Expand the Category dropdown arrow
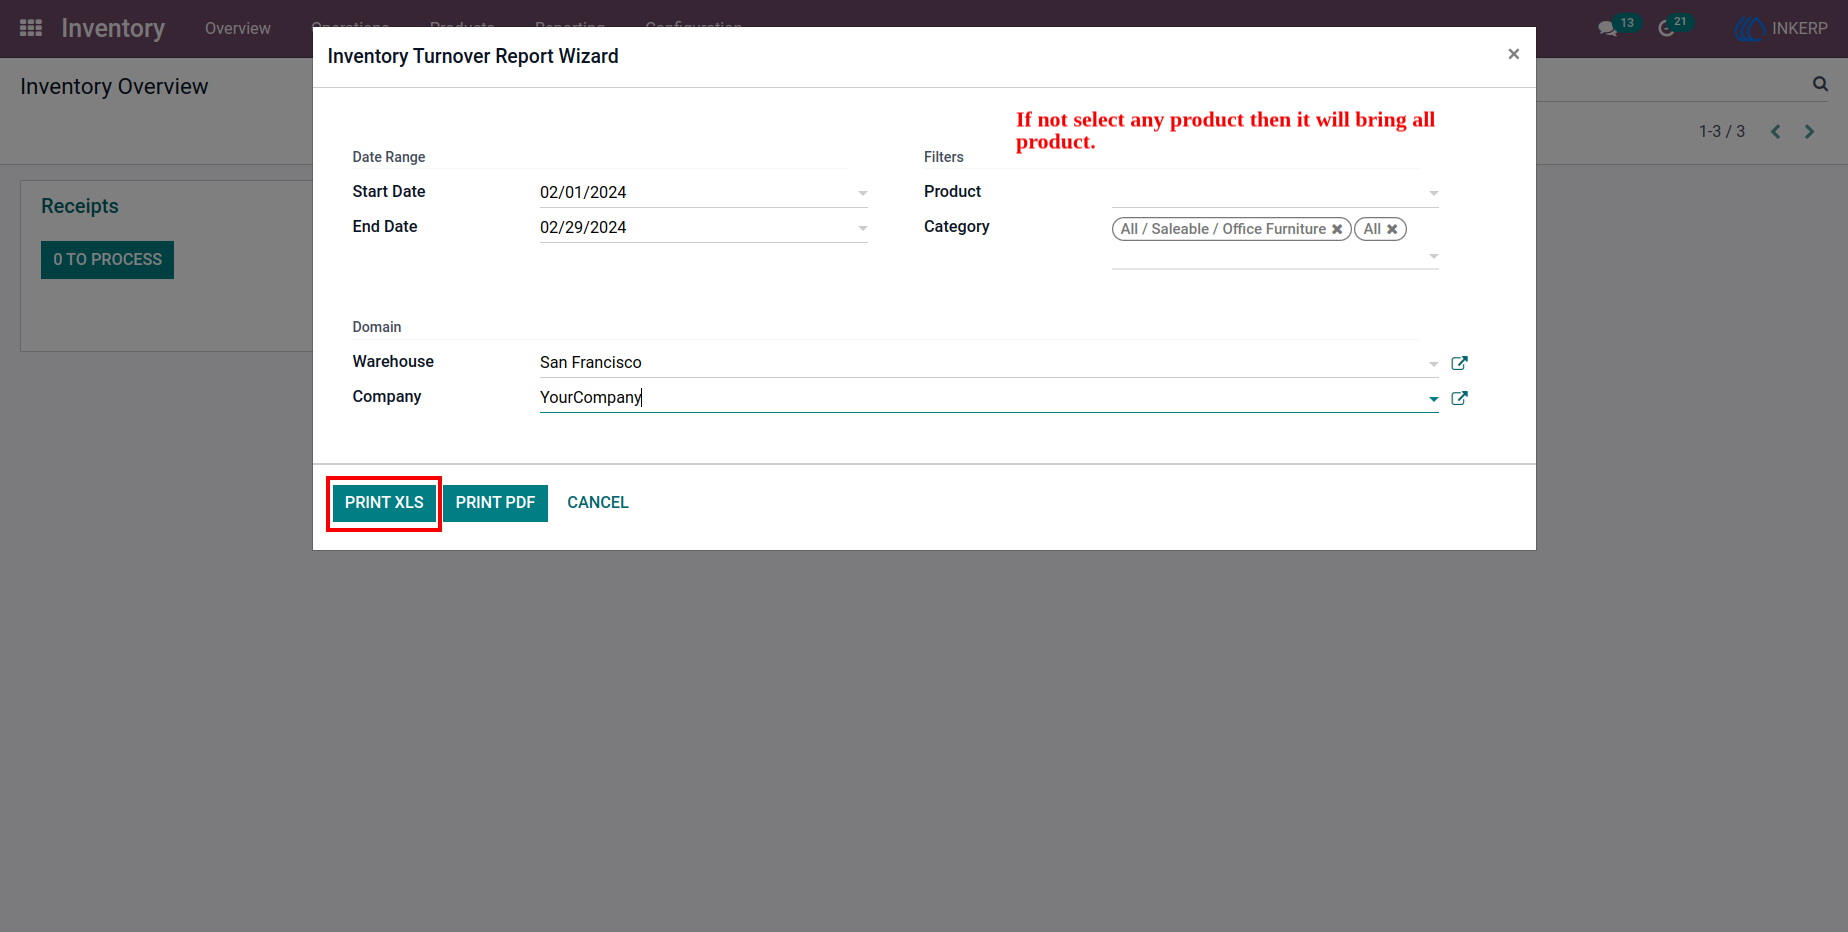Image resolution: width=1848 pixels, height=932 pixels. [x=1433, y=257]
